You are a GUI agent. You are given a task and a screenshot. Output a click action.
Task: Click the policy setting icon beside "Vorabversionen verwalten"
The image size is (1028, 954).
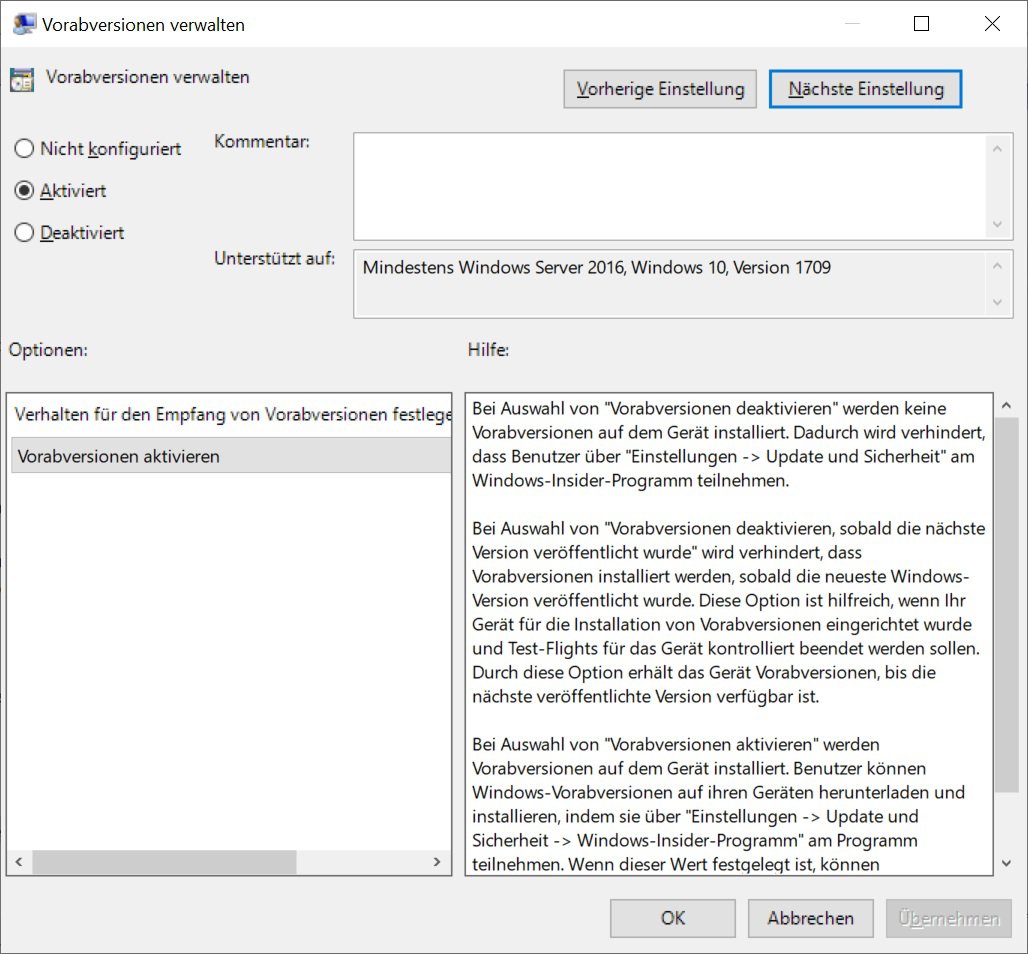pyautogui.click(x=23, y=78)
